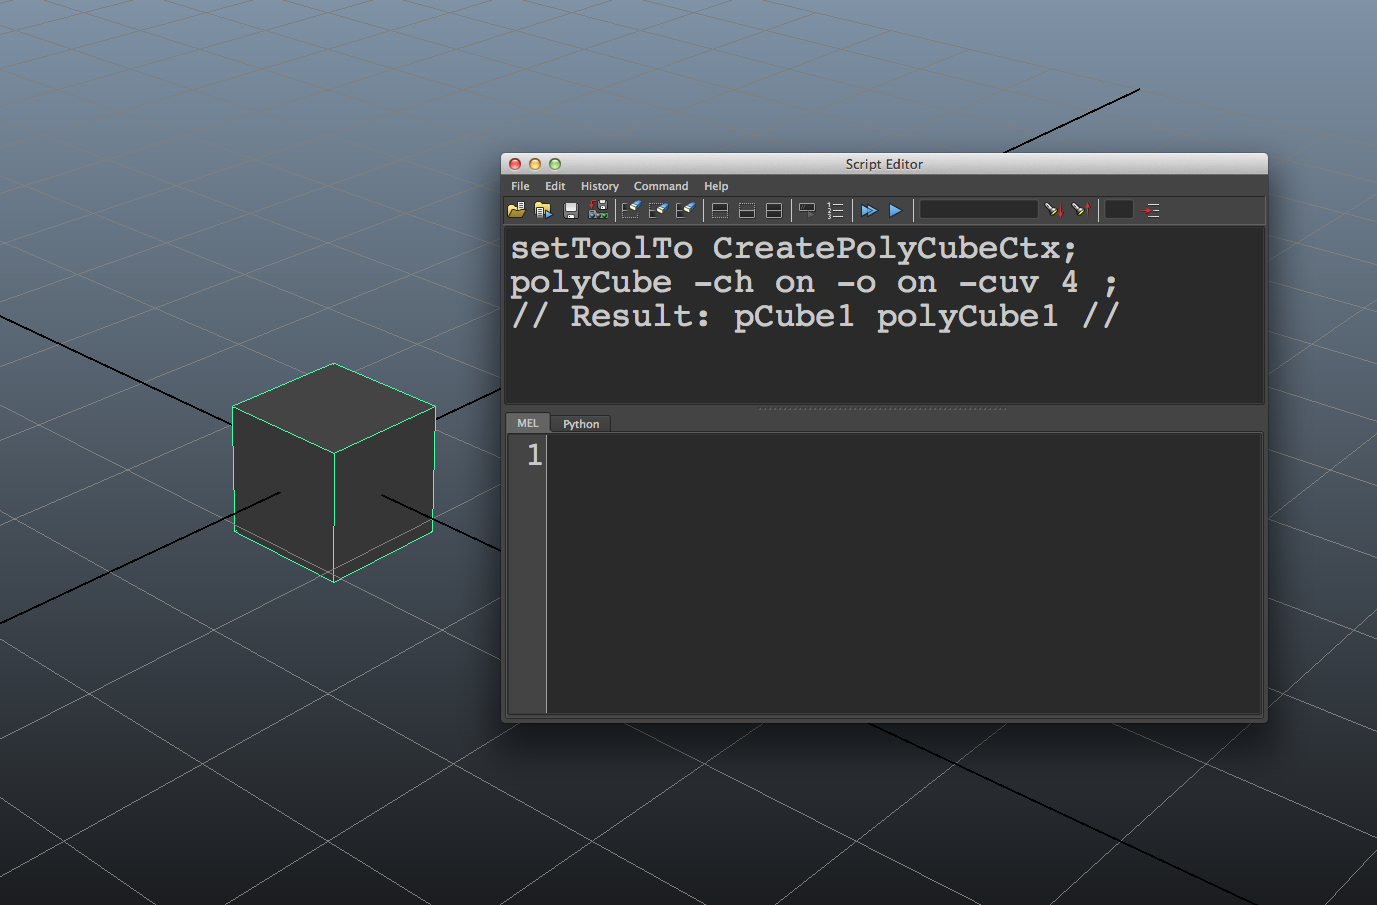Select the pCube1 cube in the viewport
Viewport: 1377px width, 905px height.
pos(333,470)
